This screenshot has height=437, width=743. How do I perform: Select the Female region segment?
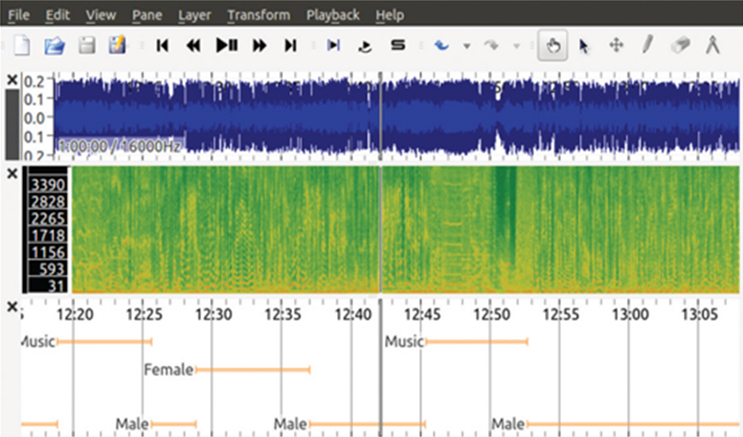pos(253,370)
